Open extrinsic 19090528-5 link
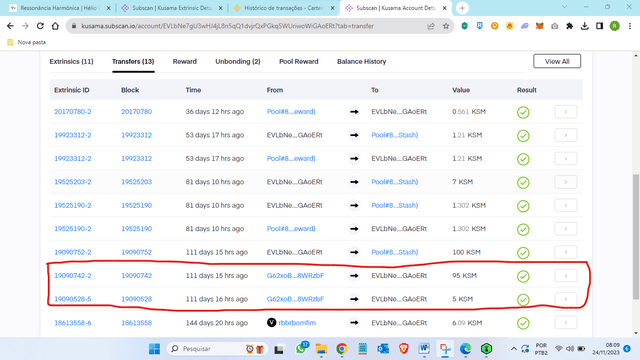 click(73, 299)
